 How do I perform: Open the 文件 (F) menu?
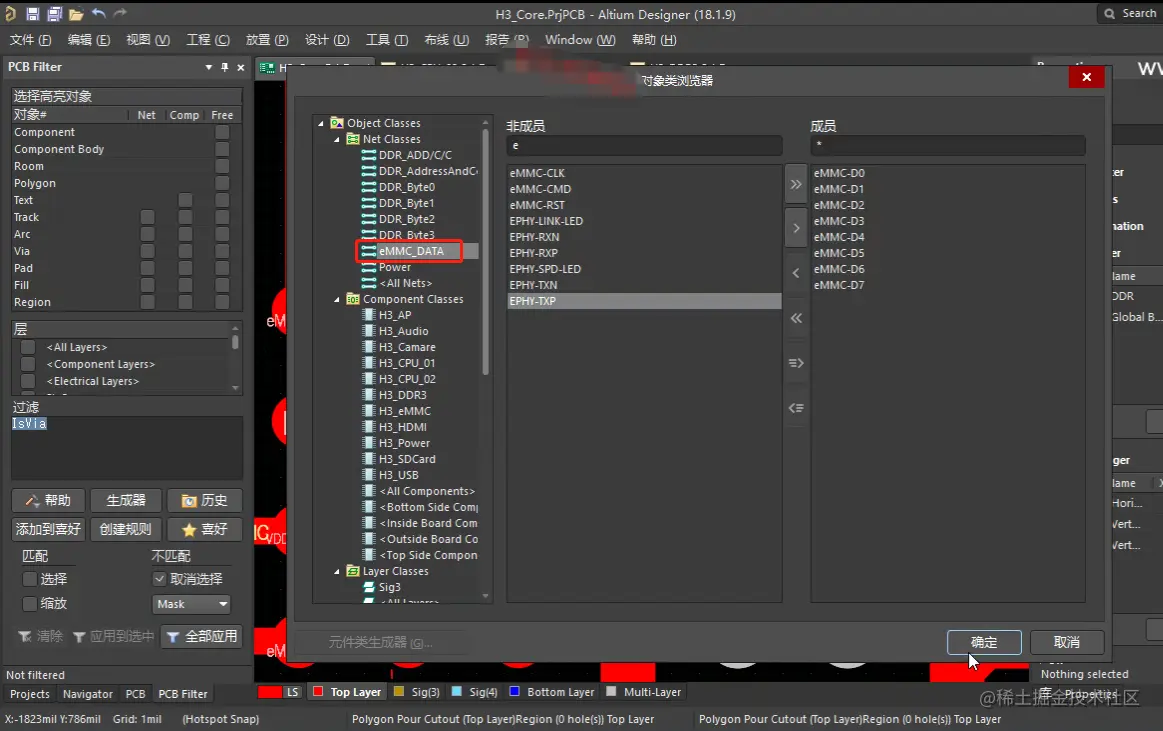(x=30, y=40)
